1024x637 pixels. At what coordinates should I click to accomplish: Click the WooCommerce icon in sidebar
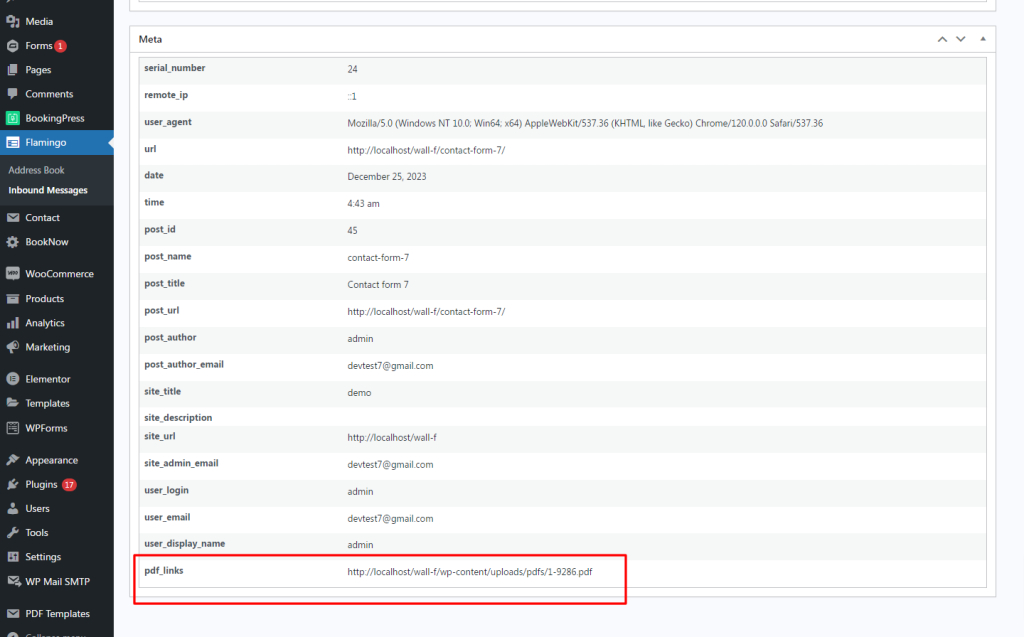coord(12,274)
